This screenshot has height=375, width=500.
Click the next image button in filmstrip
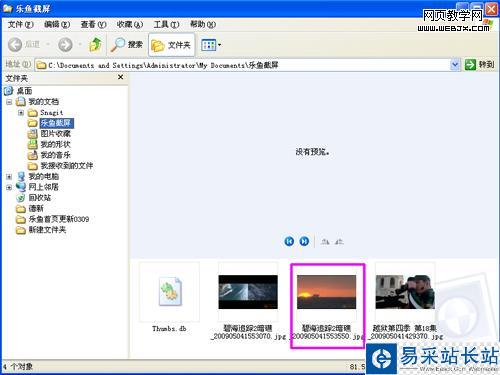(304, 241)
